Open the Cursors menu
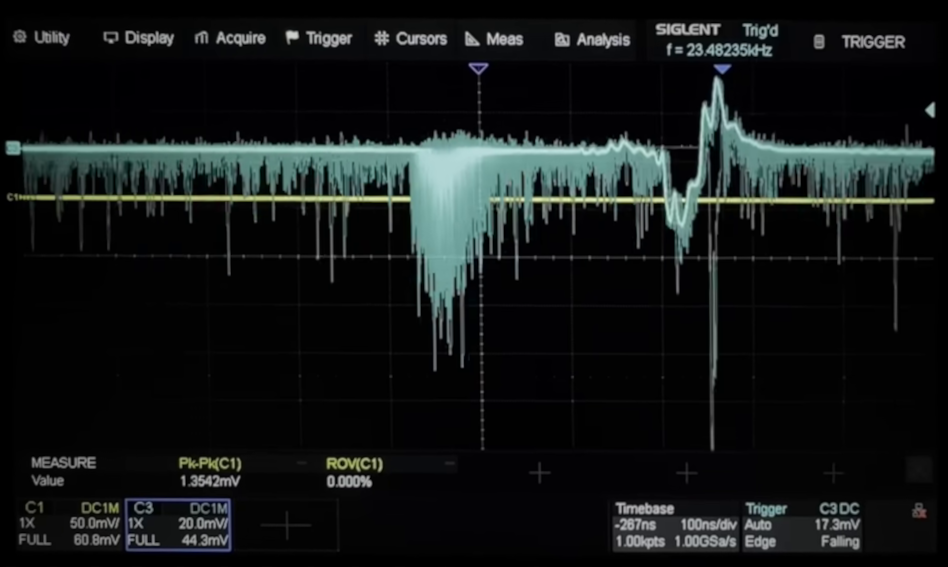This screenshot has height=567, width=948. (411, 39)
